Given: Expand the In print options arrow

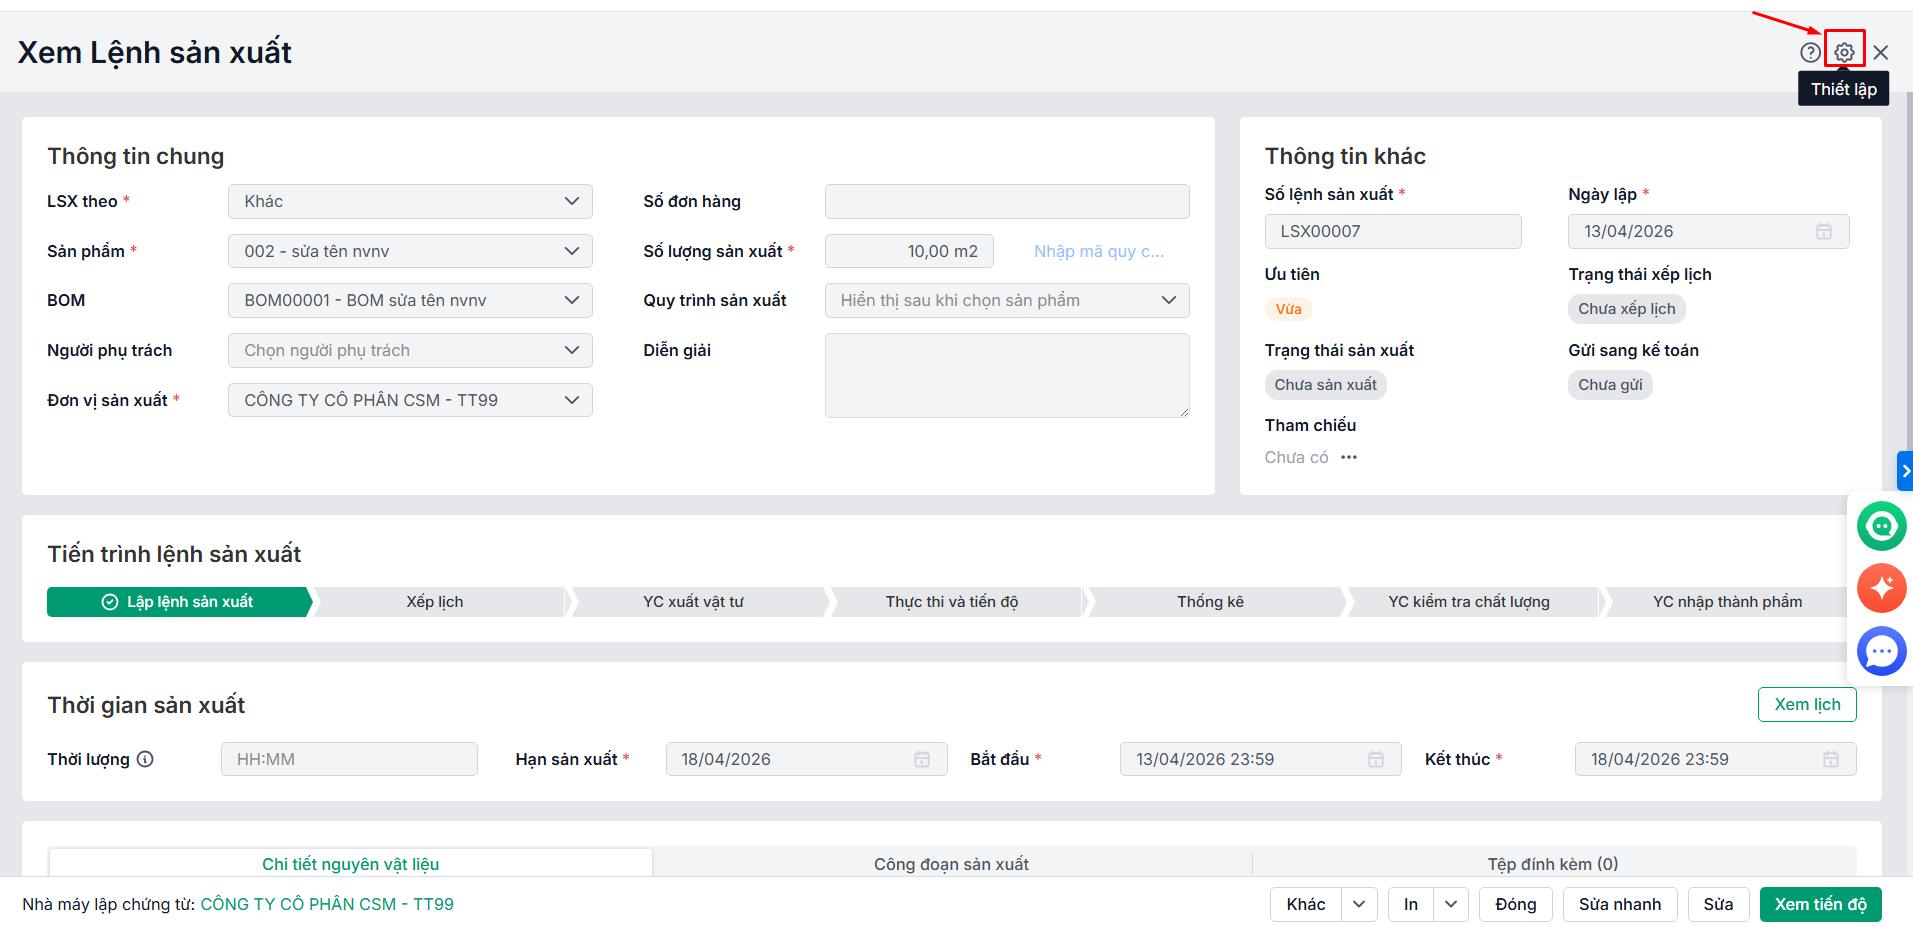Looking at the screenshot, I should click(1450, 904).
